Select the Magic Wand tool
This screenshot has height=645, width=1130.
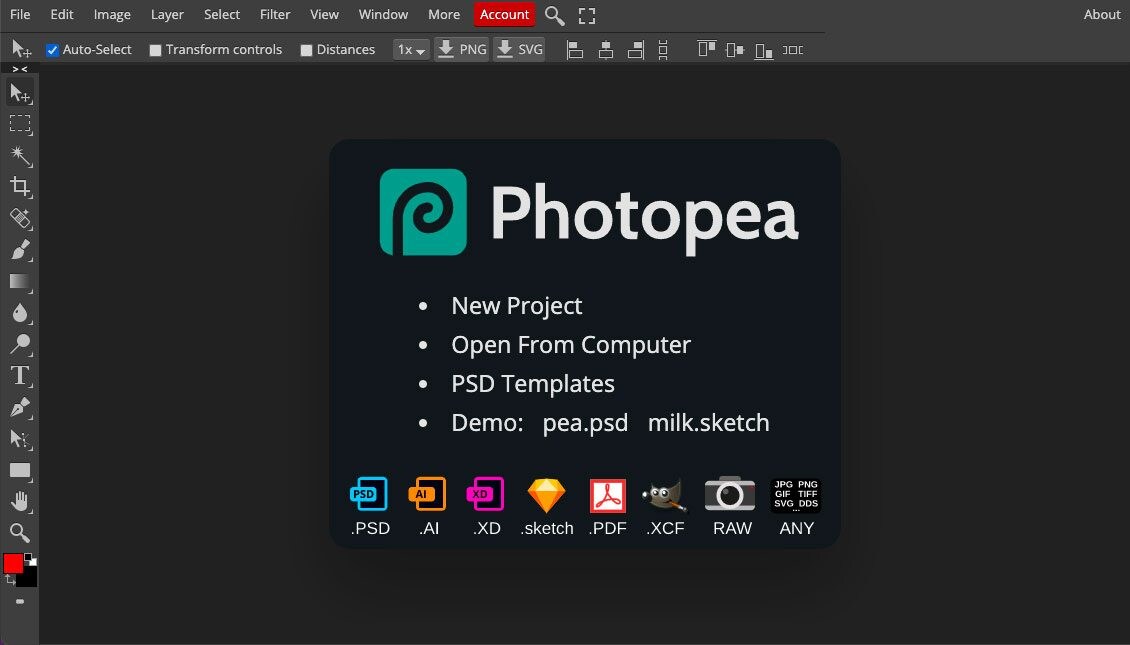(x=19, y=156)
